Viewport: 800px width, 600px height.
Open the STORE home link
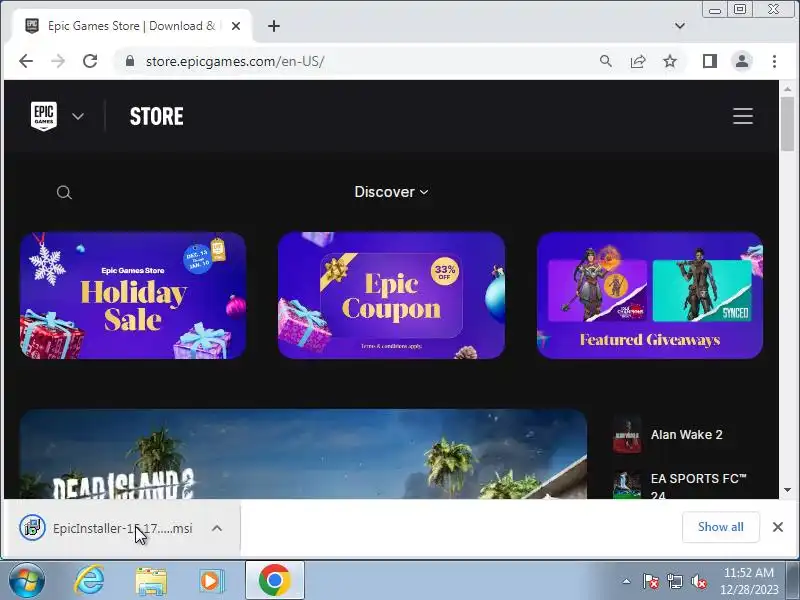157,116
